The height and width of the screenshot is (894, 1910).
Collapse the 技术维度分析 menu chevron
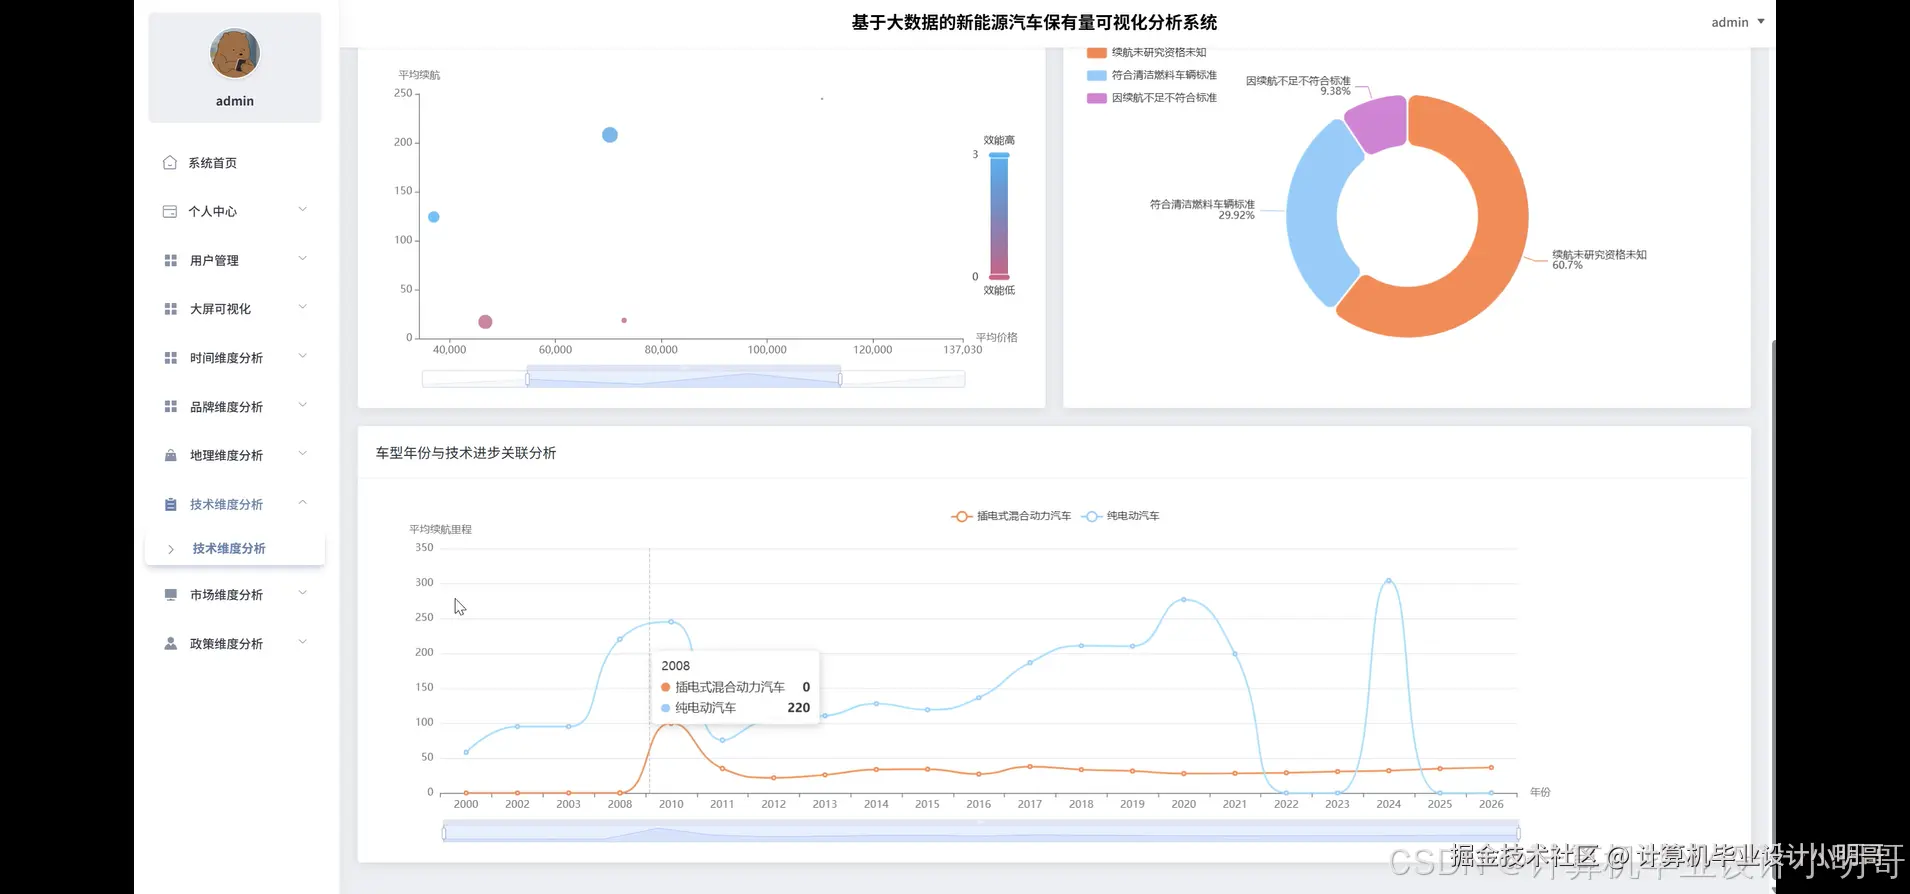click(302, 503)
